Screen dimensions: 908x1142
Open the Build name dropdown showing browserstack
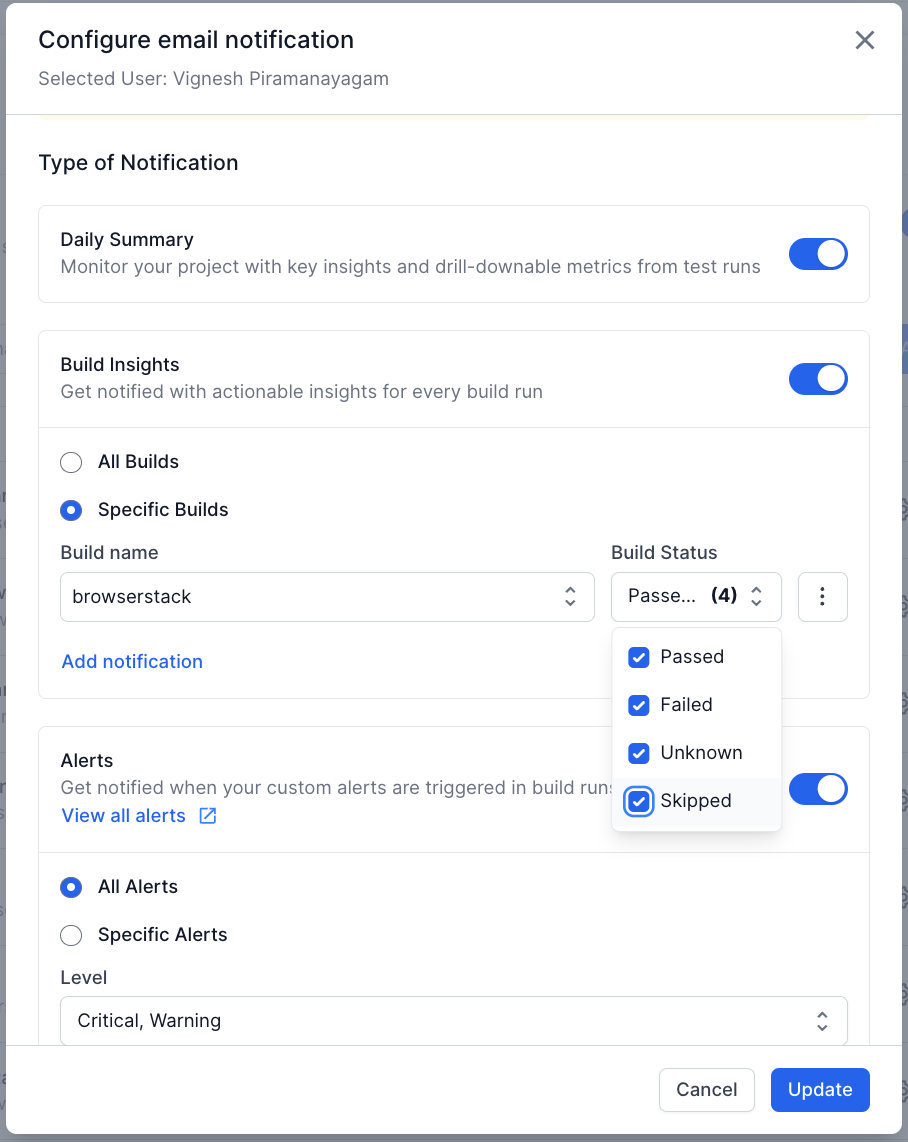pyautogui.click(x=327, y=597)
